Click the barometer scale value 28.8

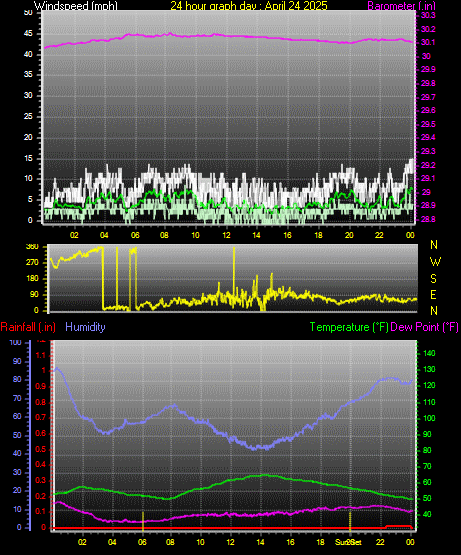tap(428, 219)
